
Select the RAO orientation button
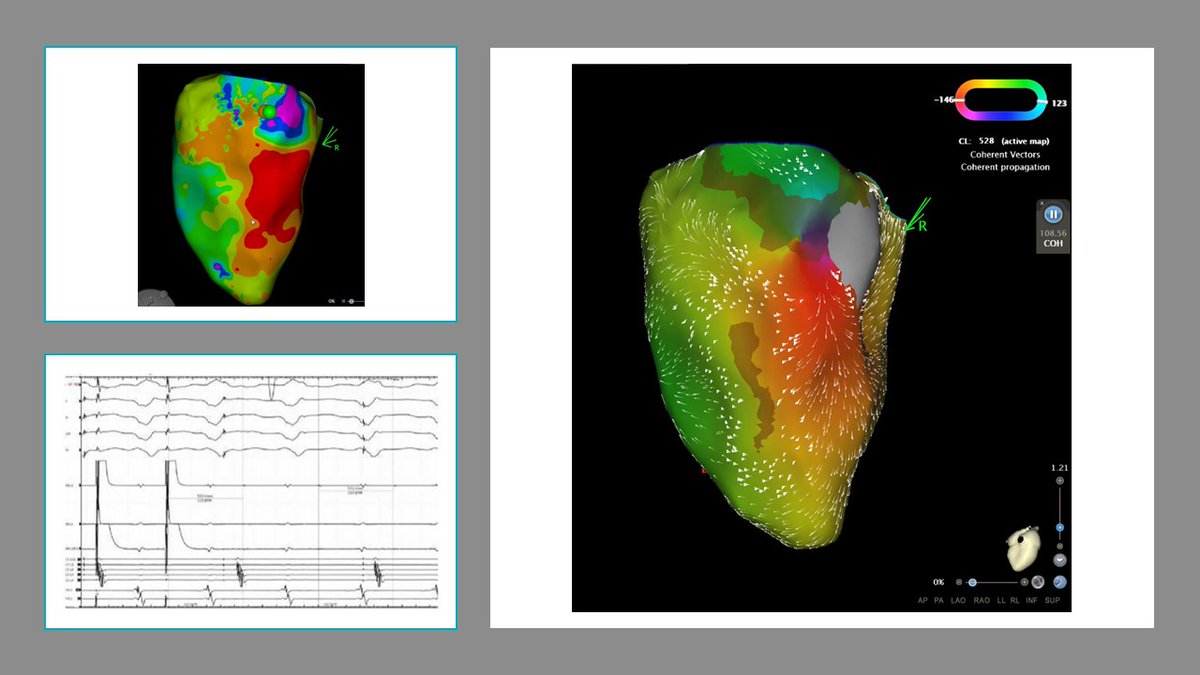tap(981, 600)
